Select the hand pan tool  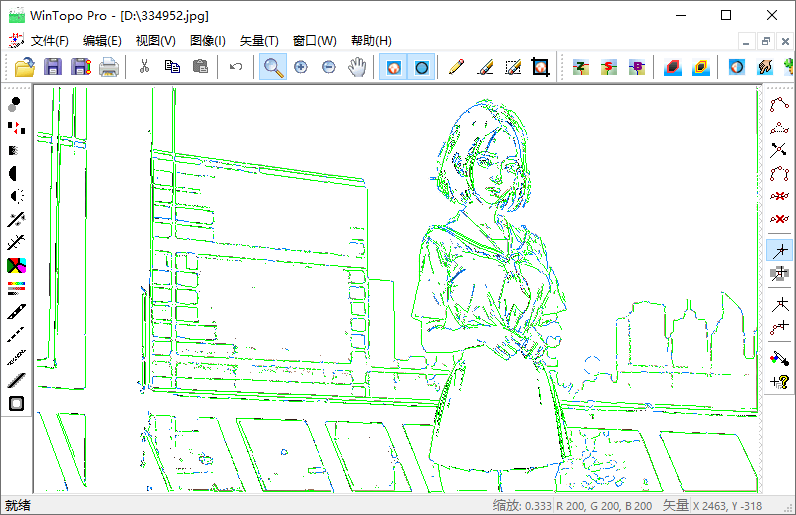click(x=357, y=67)
